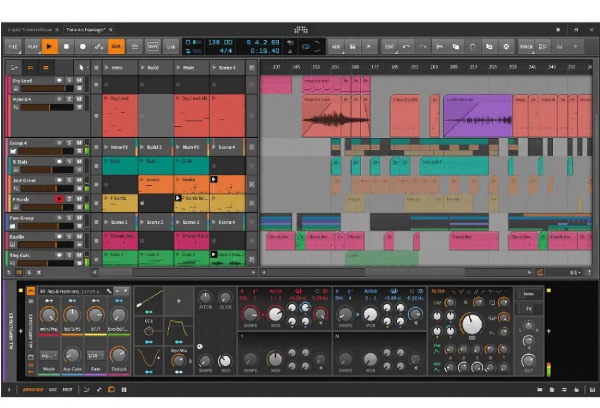Click the redo arrow icon

422,47
